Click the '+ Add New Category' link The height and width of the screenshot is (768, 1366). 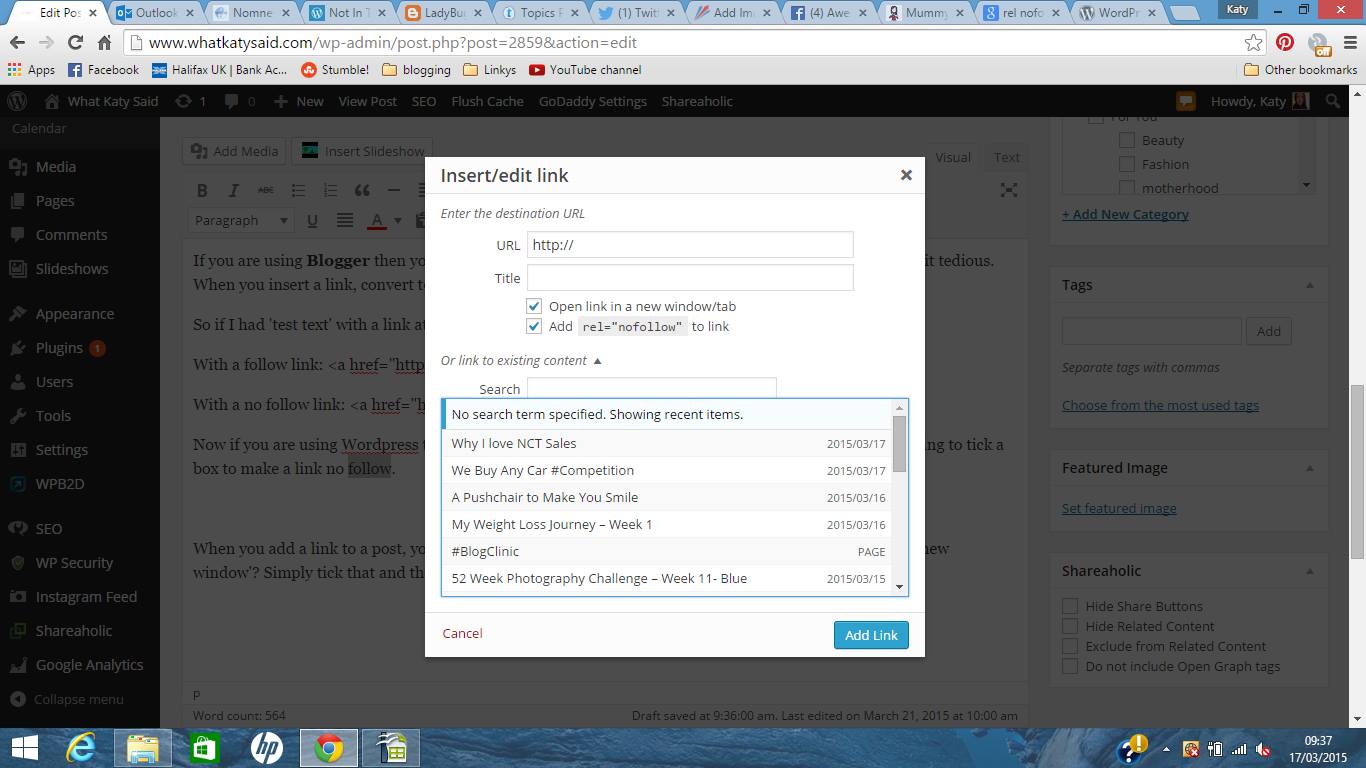coord(1125,214)
